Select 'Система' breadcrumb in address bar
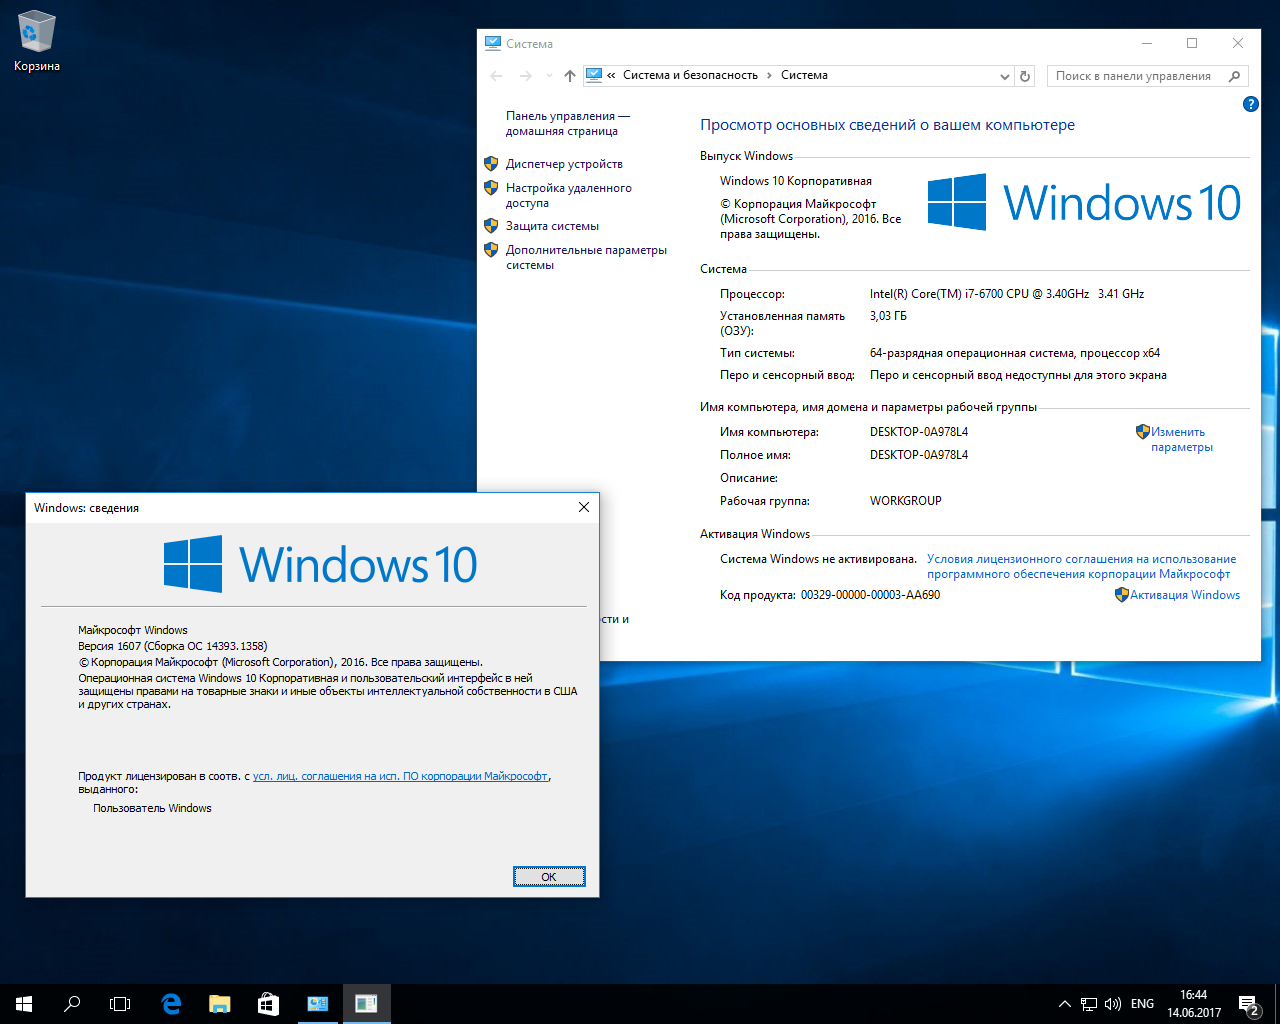 (x=804, y=75)
